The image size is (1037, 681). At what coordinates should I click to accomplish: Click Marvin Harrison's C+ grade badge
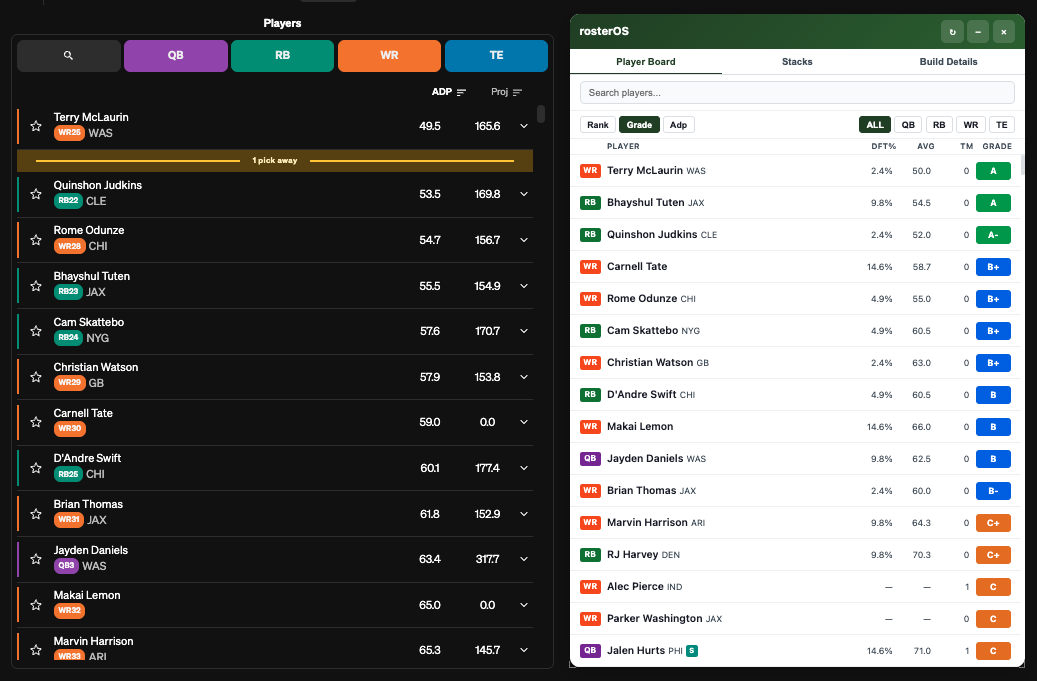993,522
